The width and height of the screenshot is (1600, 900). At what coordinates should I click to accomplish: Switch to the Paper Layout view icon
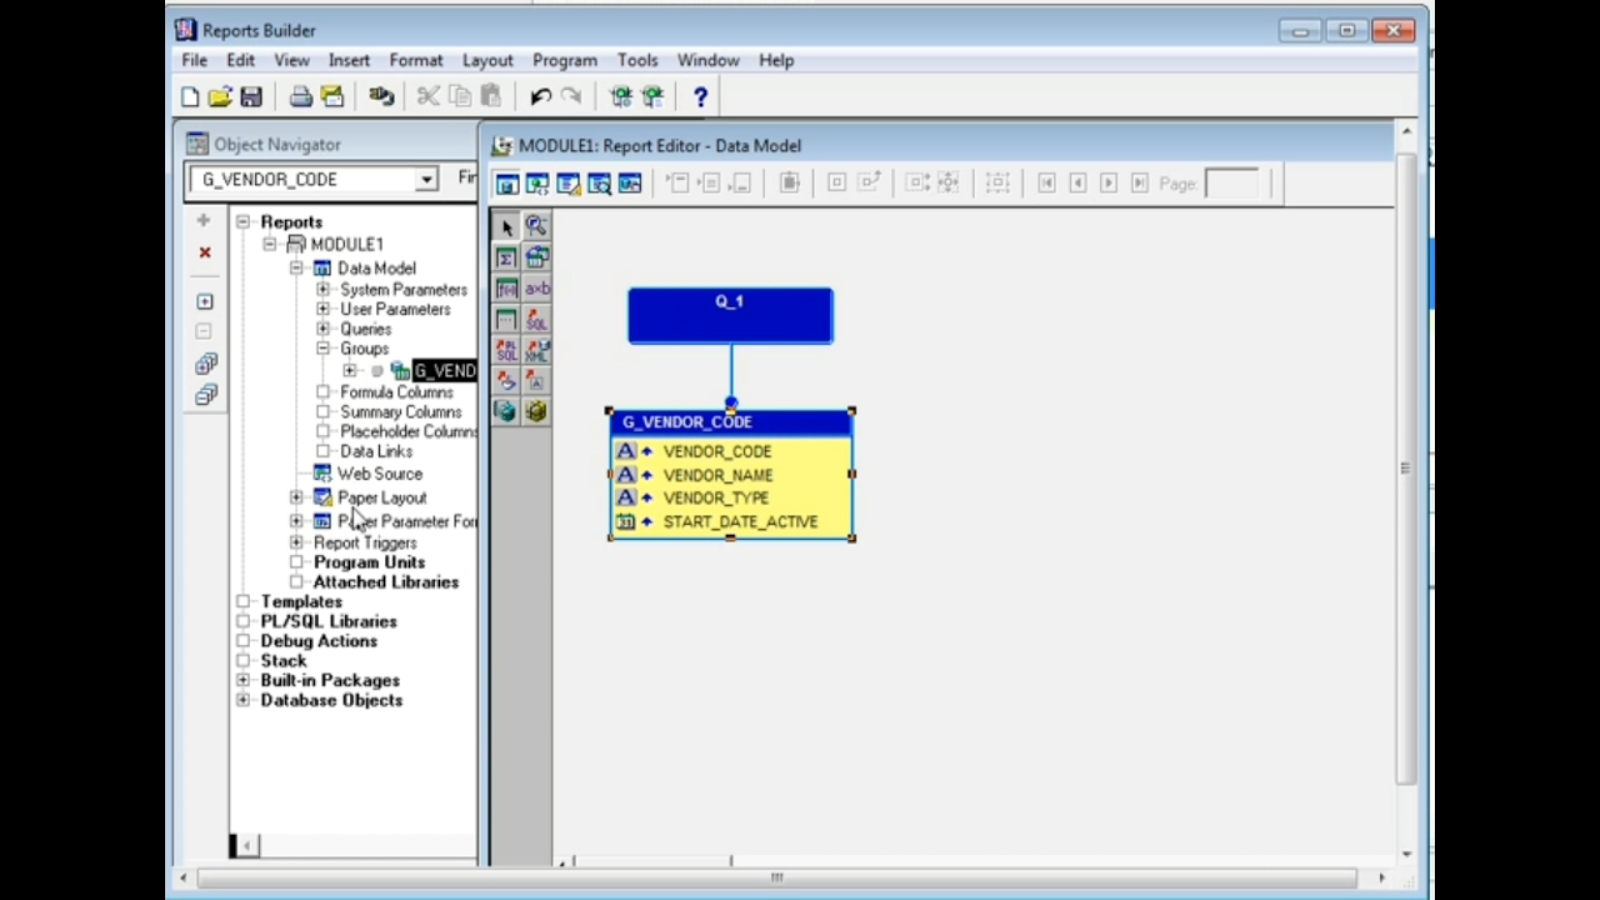569,183
